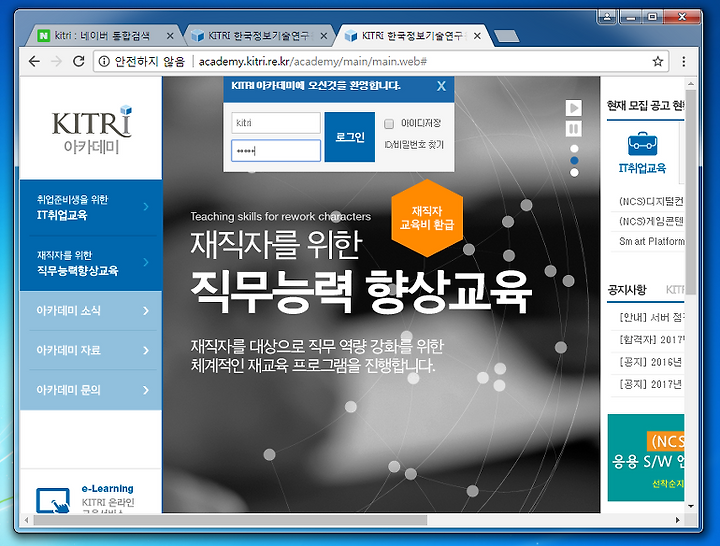Click the vertical scrollbar thumb

691,193
